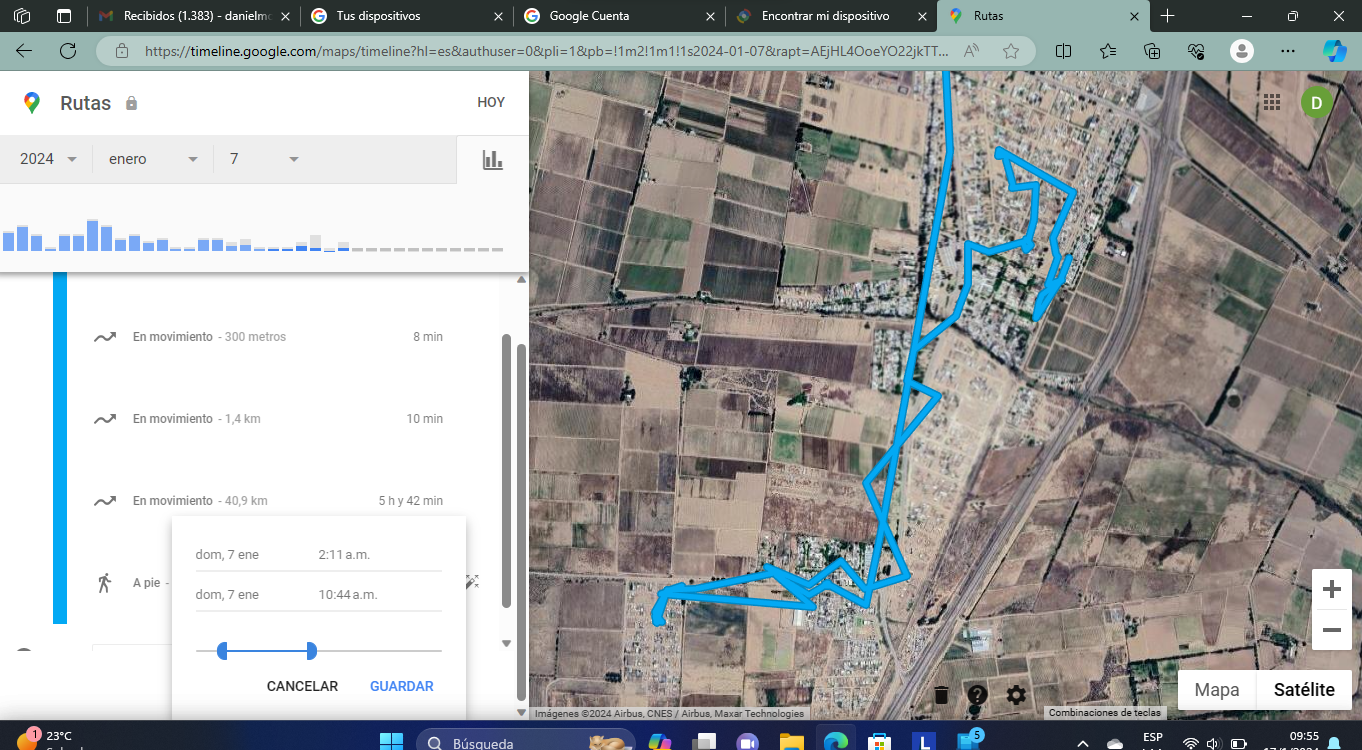Click the walking A pie icon
Screen dimensions: 1362x750
coord(105,582)
